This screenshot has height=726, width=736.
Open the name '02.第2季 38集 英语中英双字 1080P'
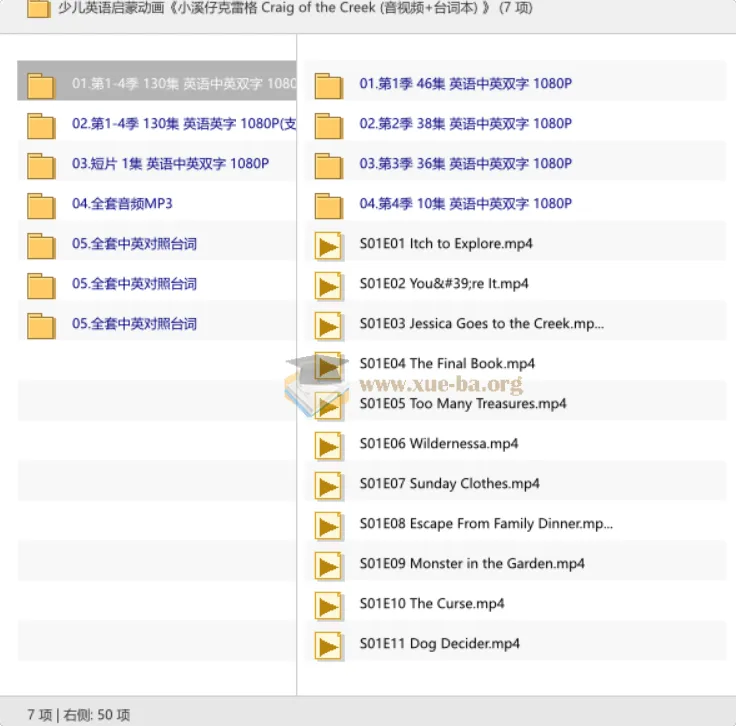point(466,123)
